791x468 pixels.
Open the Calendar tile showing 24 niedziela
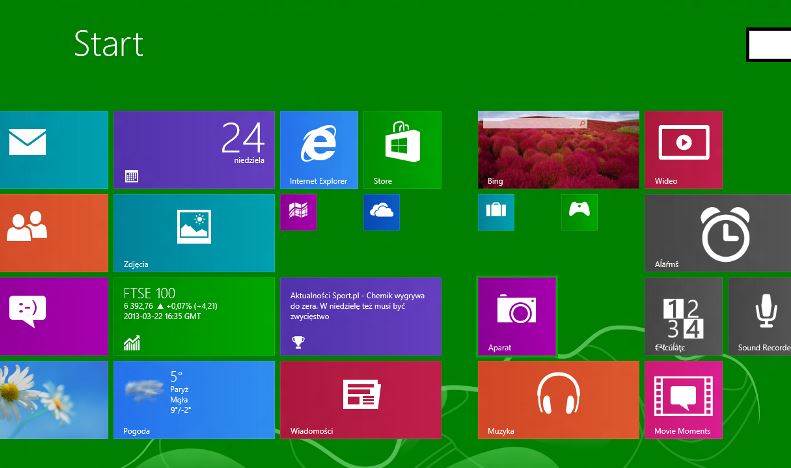[194, 150]
